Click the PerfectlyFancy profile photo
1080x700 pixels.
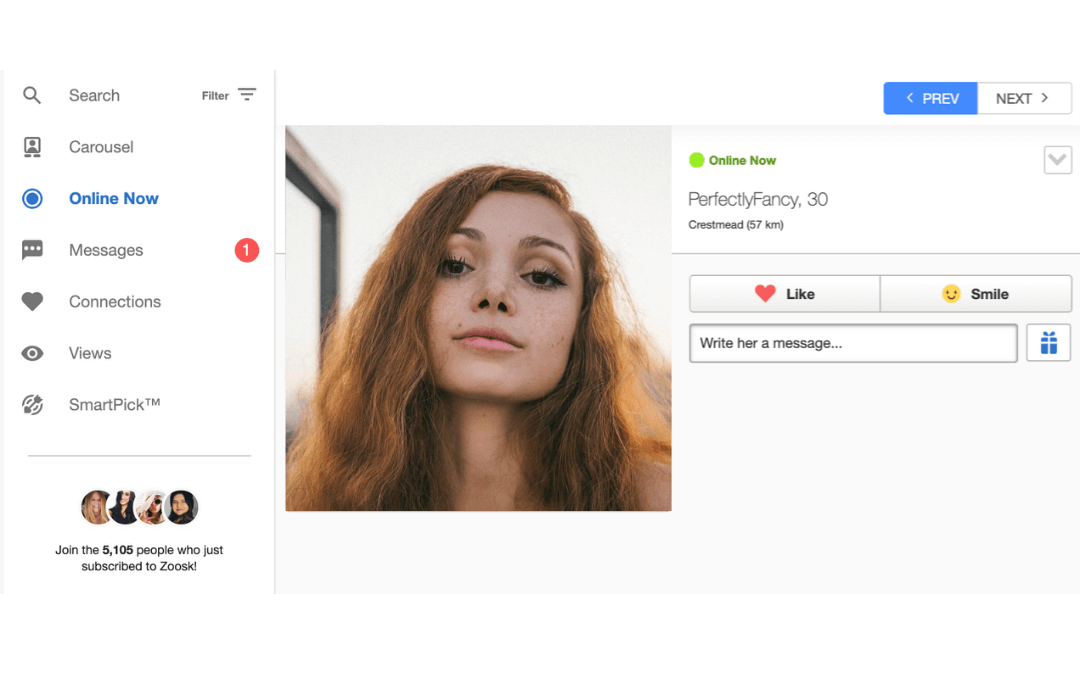(478, 318)
